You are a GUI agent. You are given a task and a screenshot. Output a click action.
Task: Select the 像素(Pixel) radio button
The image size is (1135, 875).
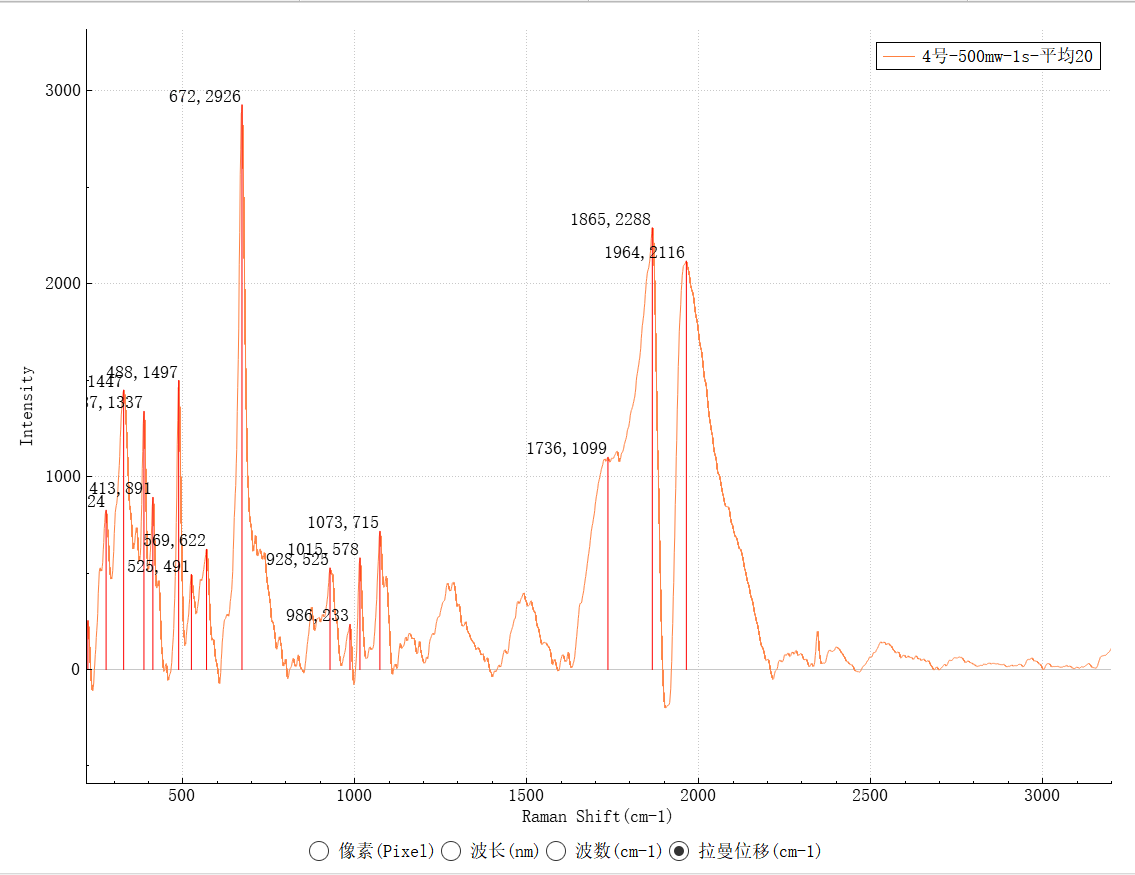pyautogui.click(x=319, y=851)
